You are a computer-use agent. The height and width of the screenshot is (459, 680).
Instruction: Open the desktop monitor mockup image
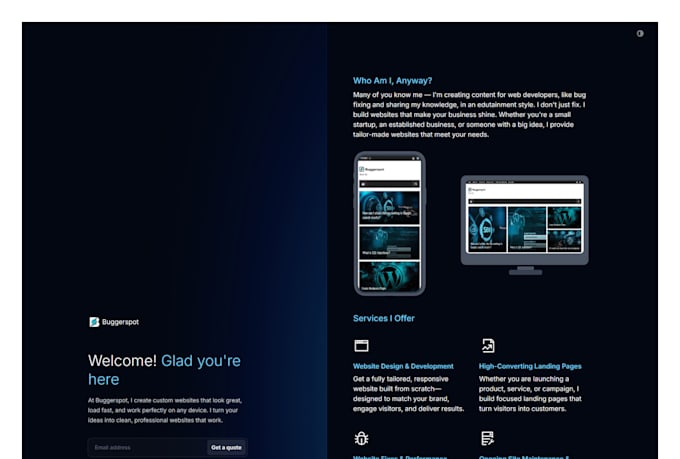(x=525, y=225)
